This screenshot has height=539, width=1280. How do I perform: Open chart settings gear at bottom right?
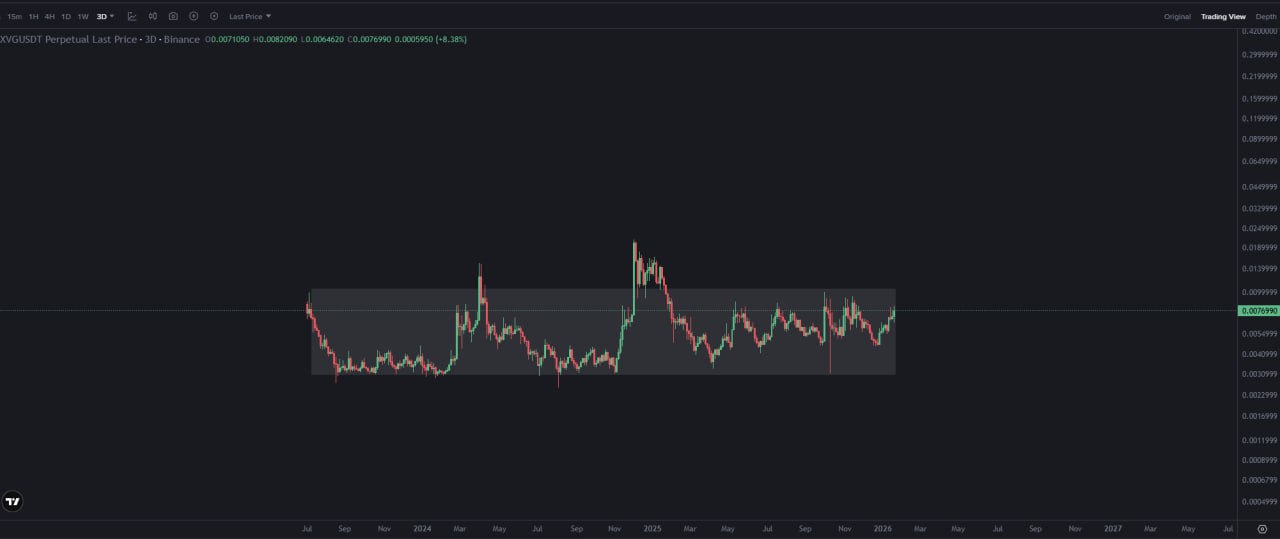(1261, 529)
